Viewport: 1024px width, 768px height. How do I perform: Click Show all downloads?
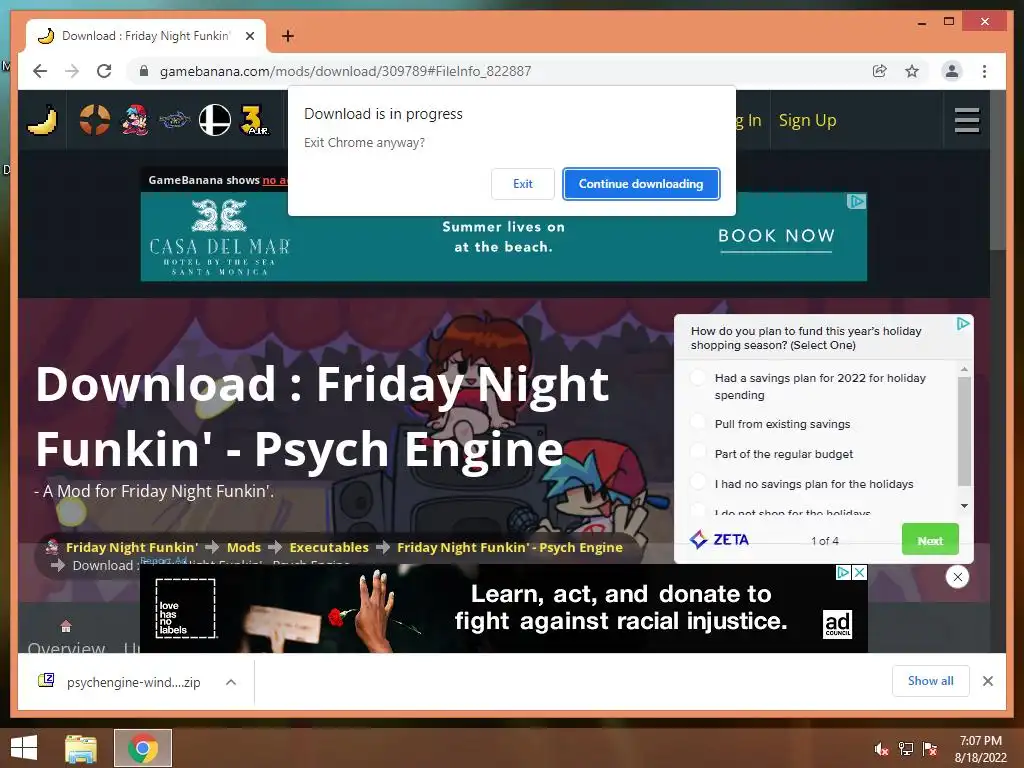[931, 681]
